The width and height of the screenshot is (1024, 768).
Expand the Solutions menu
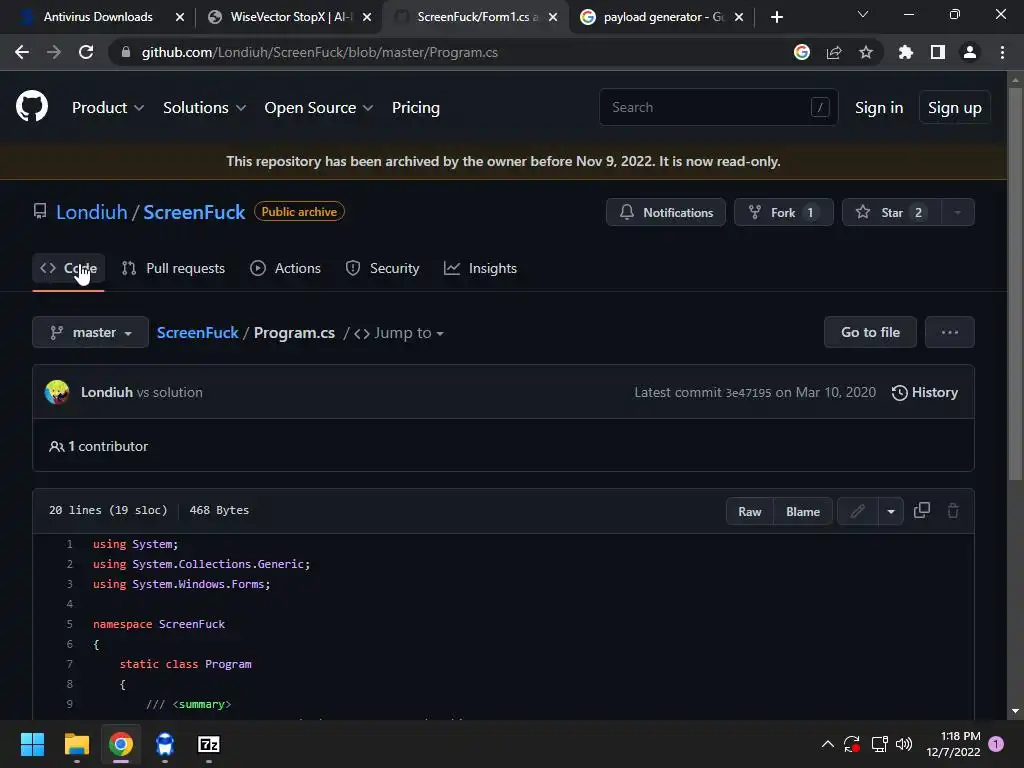pos(204,107)
